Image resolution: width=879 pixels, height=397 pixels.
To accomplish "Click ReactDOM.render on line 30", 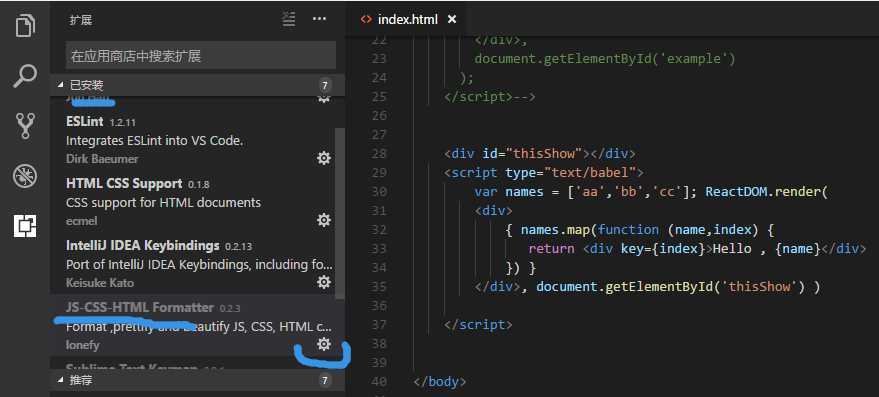I will click(763, 192).
